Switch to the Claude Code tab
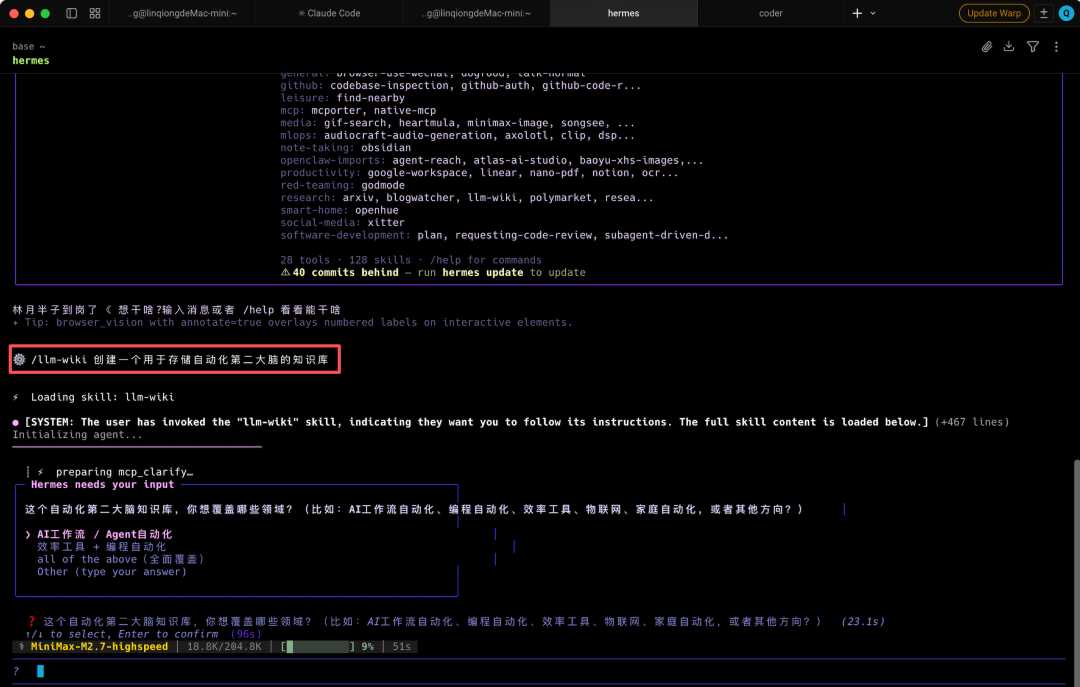 (x=329, y=13)
